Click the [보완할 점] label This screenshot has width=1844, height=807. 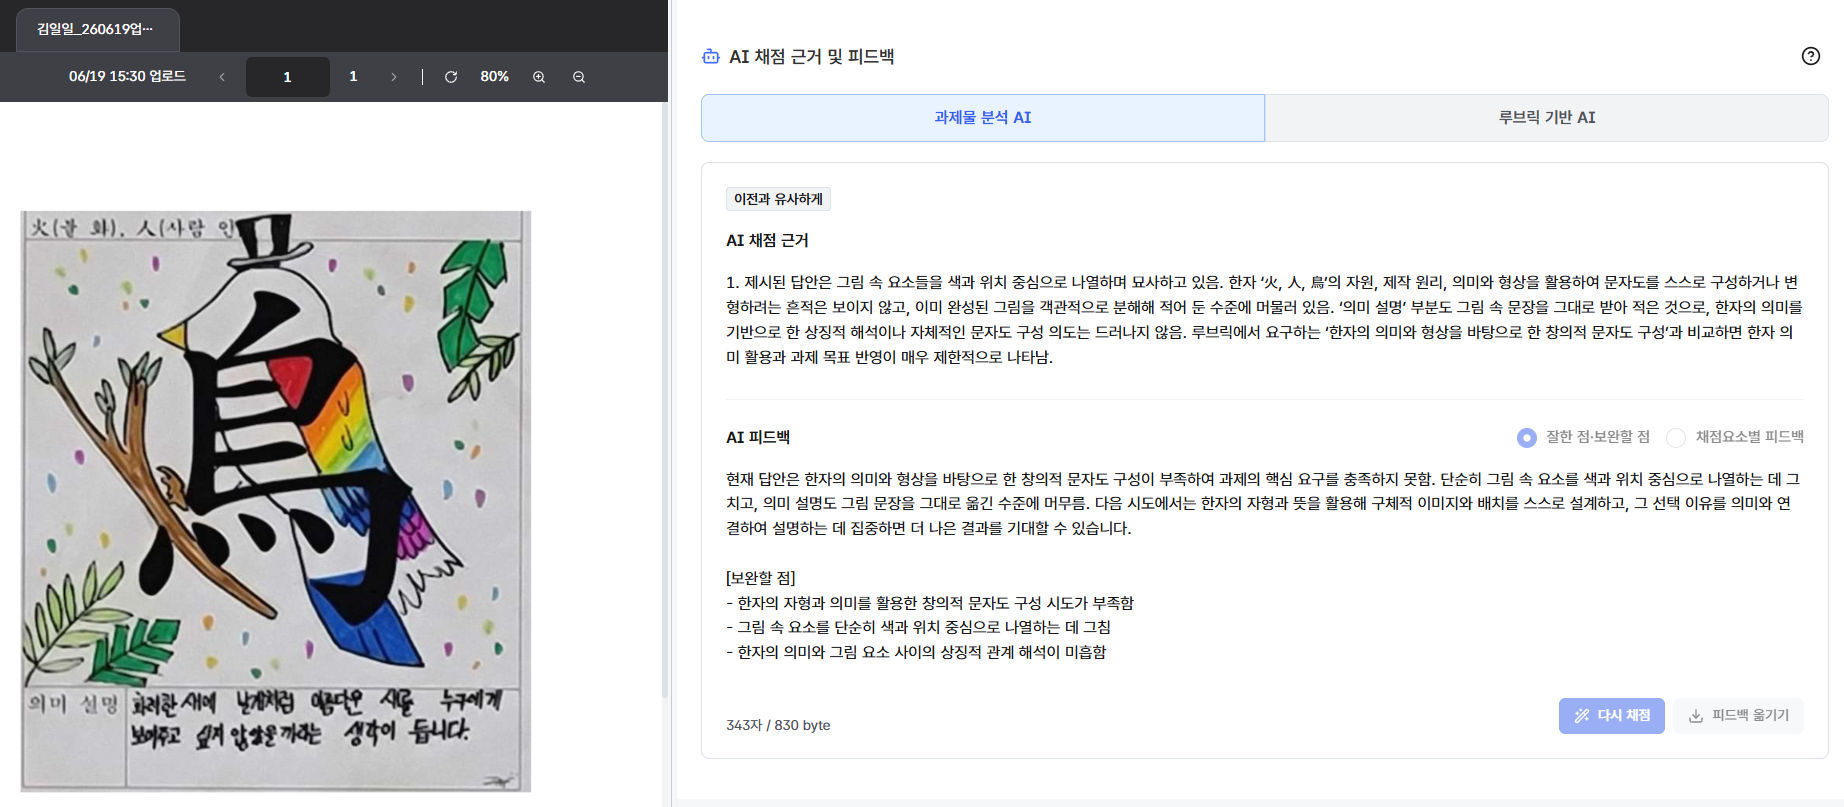point(761,578)
